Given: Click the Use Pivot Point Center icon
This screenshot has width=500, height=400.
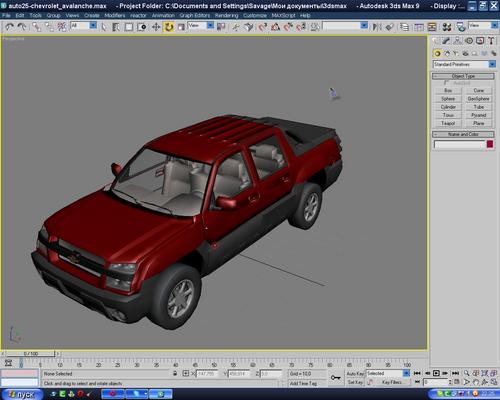Looking at the screenshot, I should pyautogui.click(x=221, y=27).
